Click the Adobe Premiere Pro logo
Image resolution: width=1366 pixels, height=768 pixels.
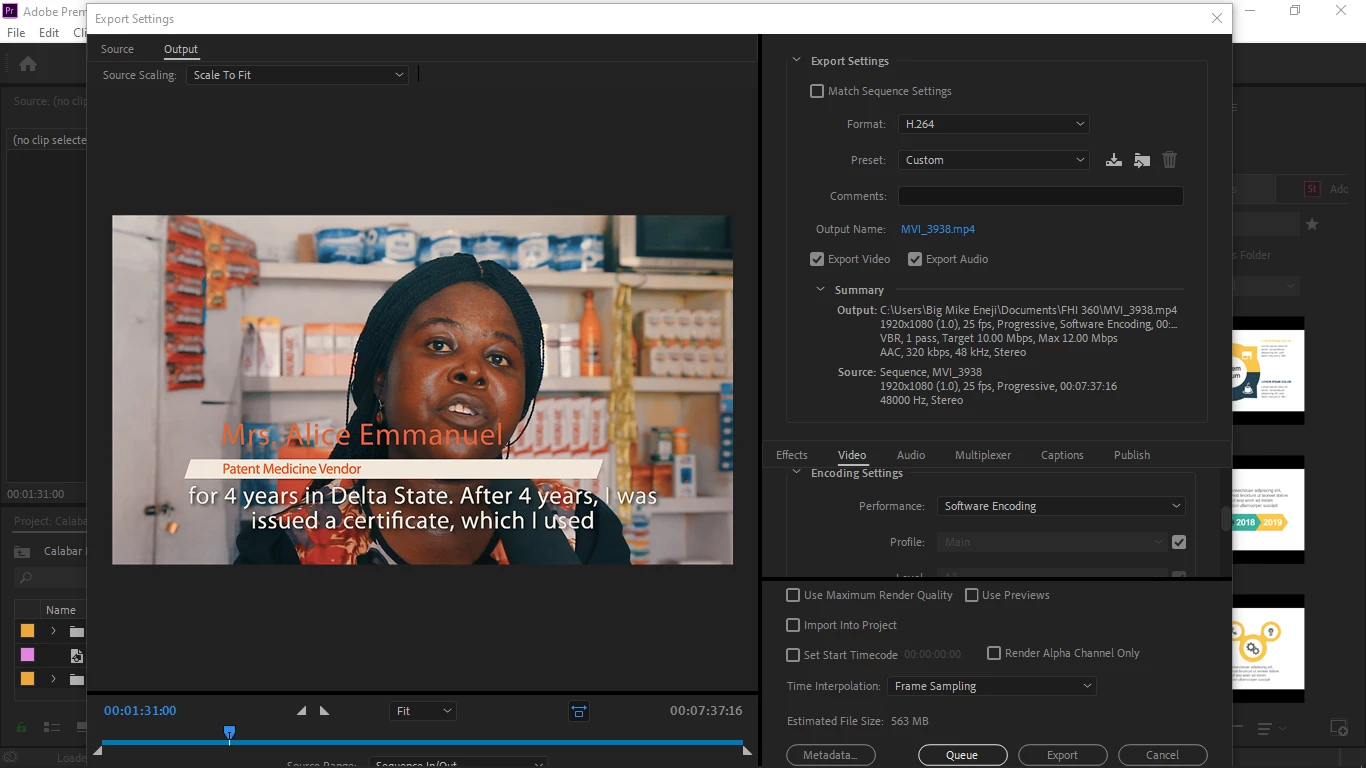[x=10, y=11]
